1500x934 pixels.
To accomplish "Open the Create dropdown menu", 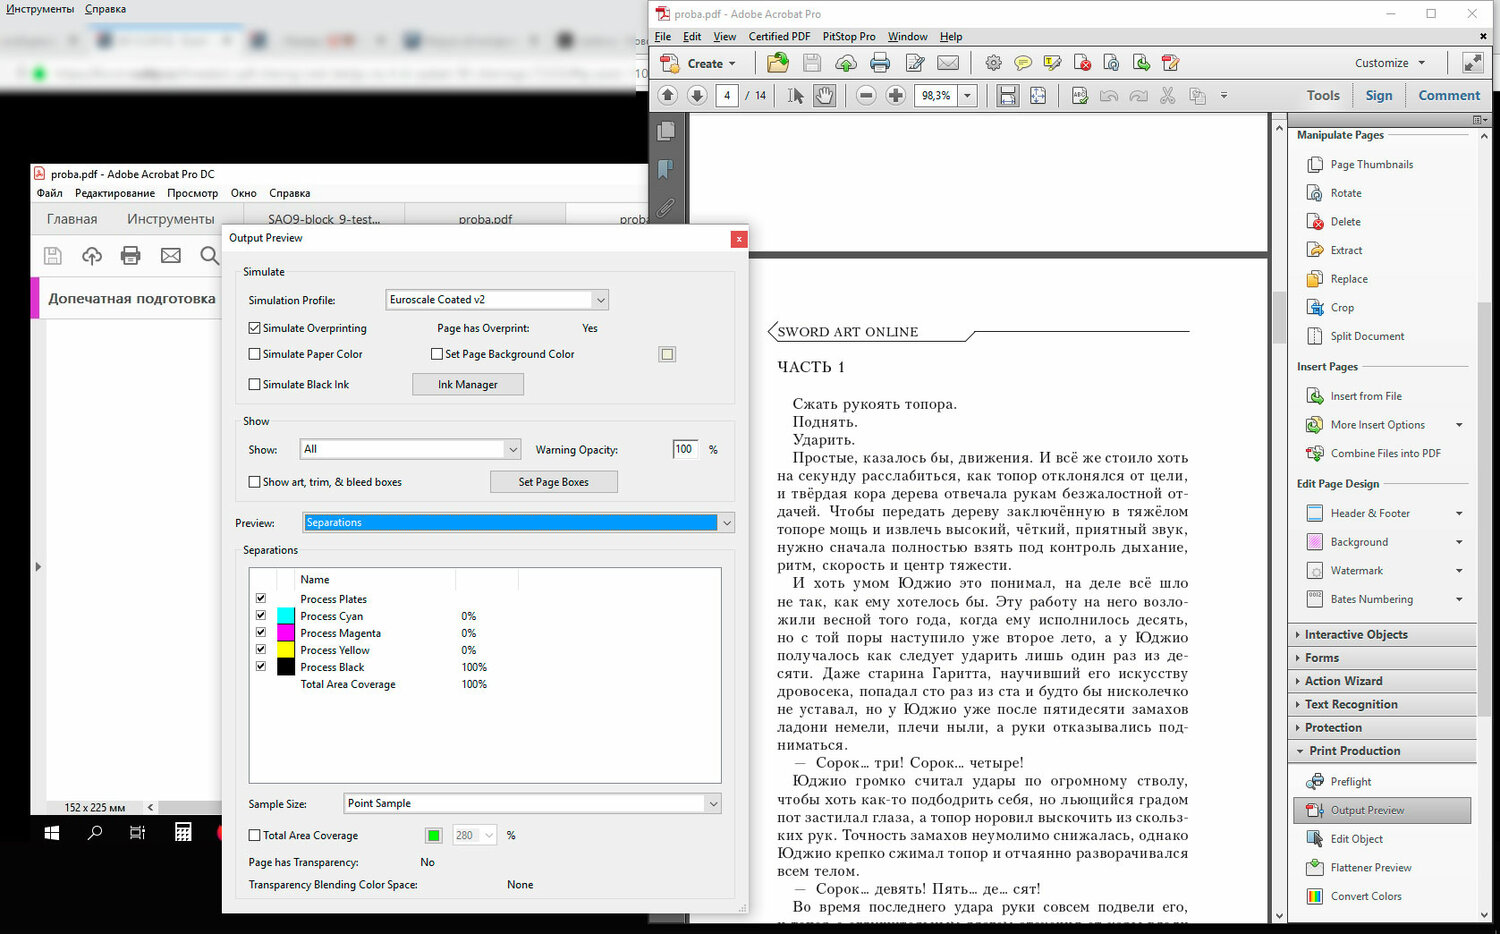I will pos(698,63).
